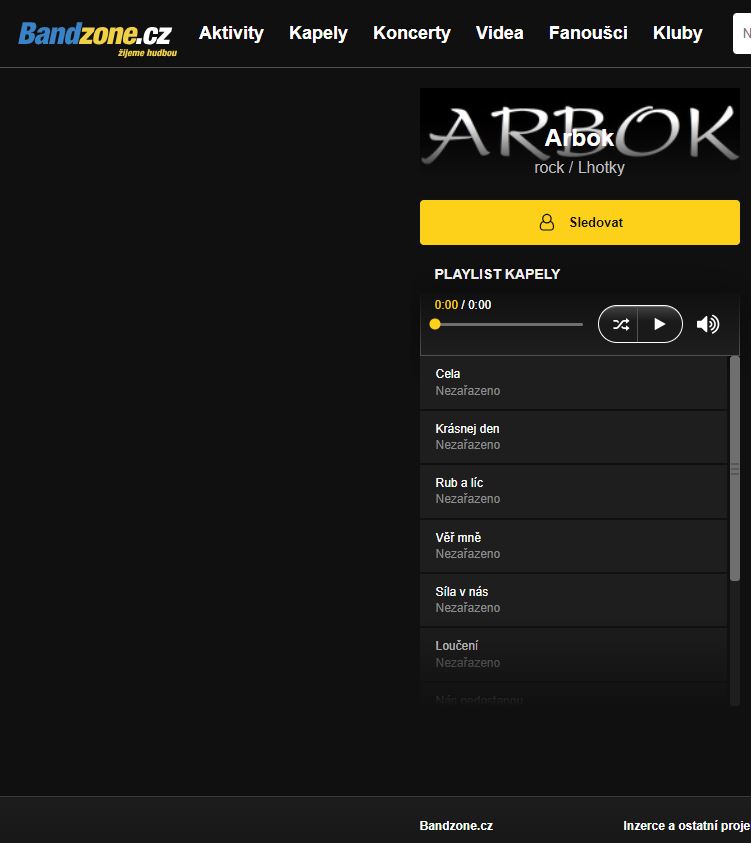Screen dimensions: 751x843
Task: Open the Aktivity menu item
Action: point(231,33)
